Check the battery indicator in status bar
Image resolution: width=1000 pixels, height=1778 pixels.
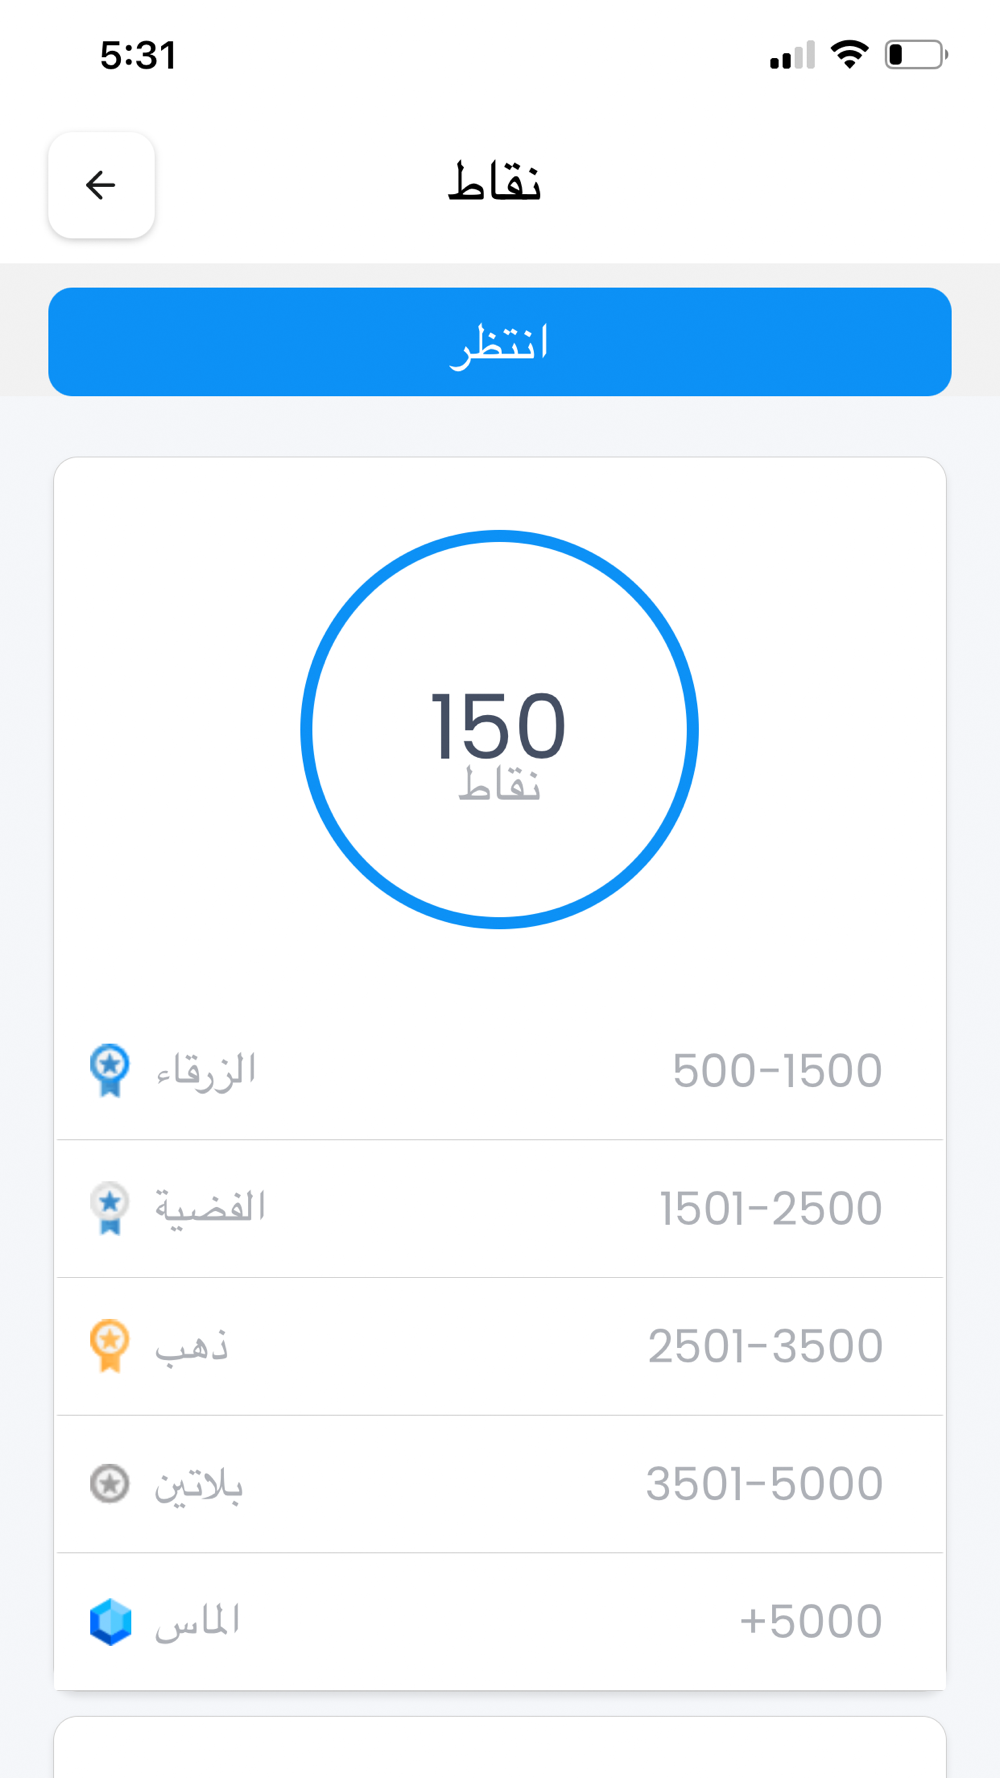pos(916,54)
